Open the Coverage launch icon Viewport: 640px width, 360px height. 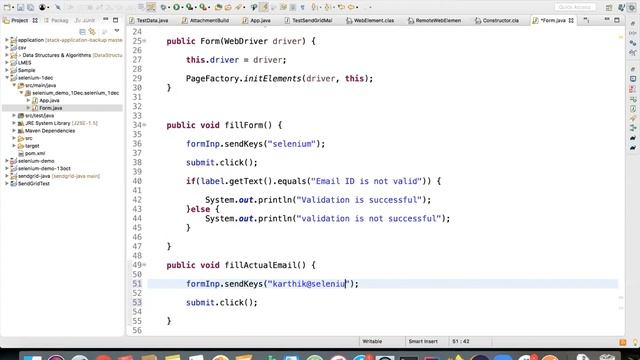[189, 7]
